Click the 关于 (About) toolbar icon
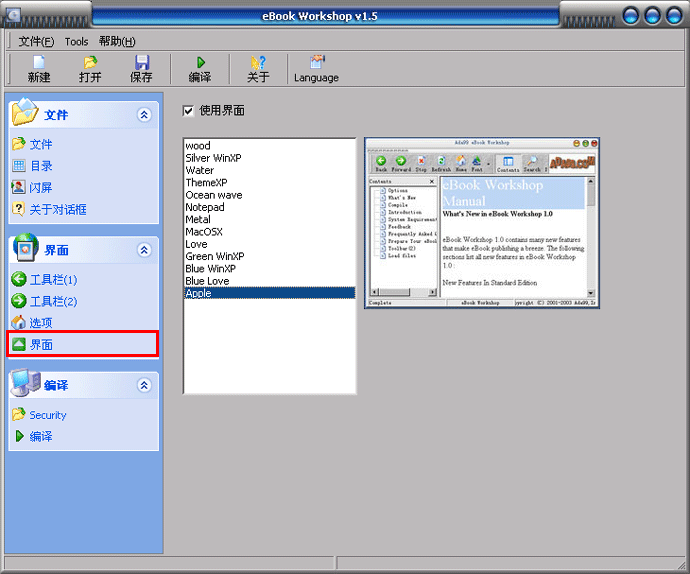The image size is (690, 574). [x=258, y=63]
